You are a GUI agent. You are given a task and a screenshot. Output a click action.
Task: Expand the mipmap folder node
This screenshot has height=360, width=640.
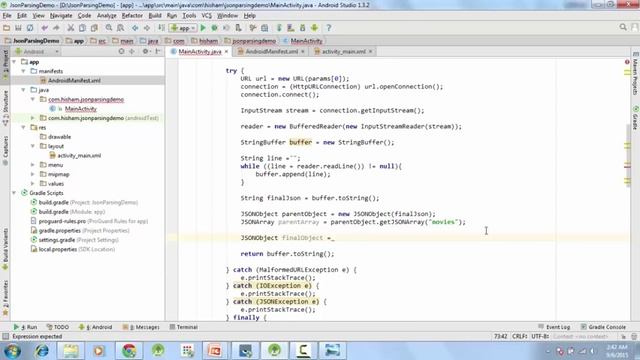click(33, 174)
